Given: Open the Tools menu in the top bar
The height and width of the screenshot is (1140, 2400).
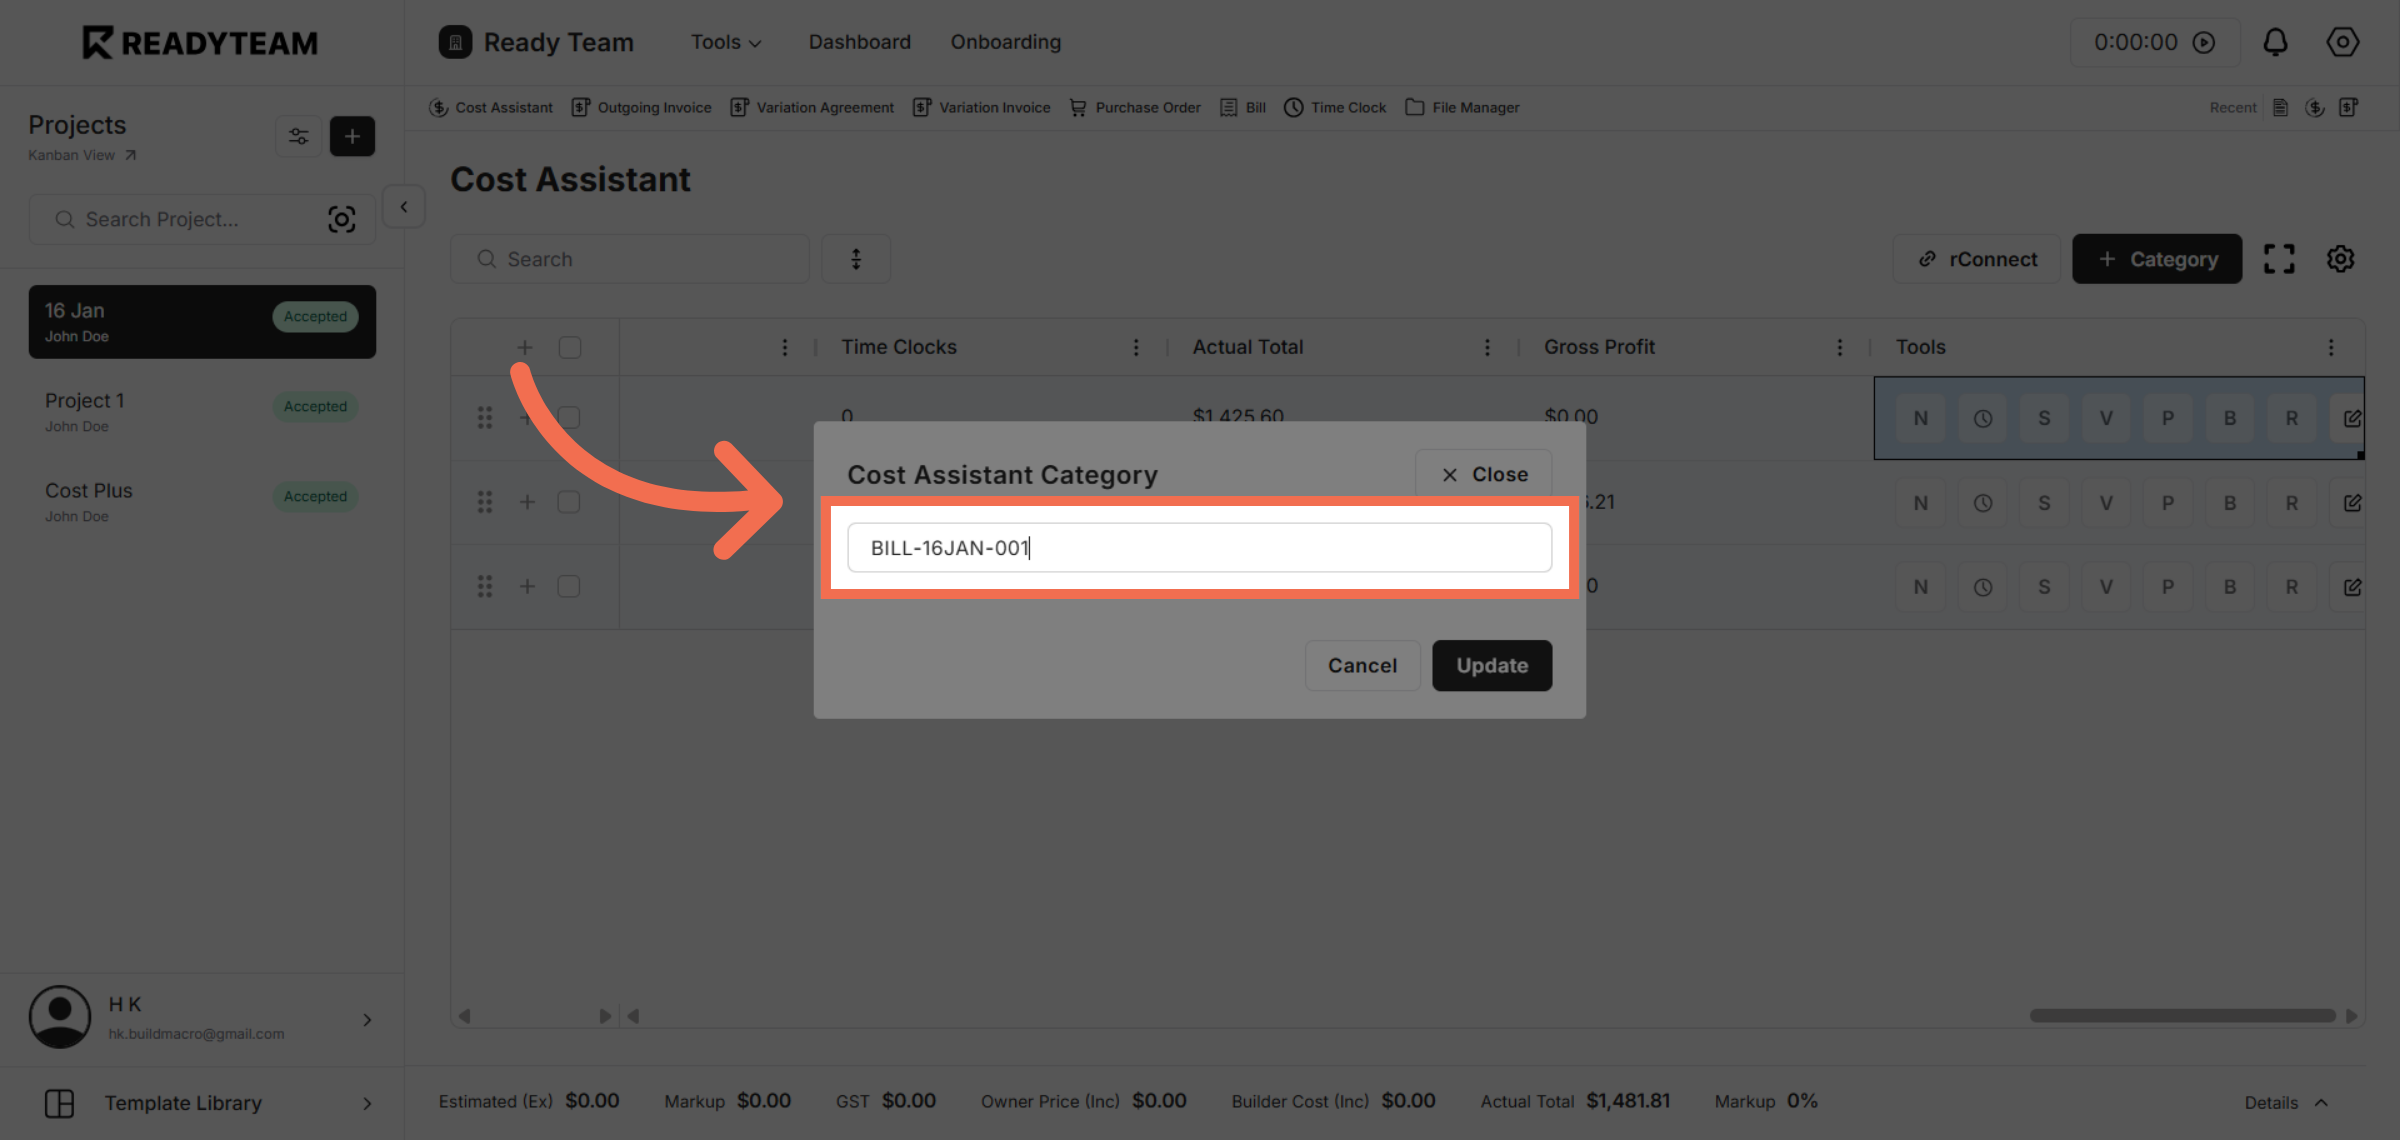Looking at the screenshot, I should 725,42.
